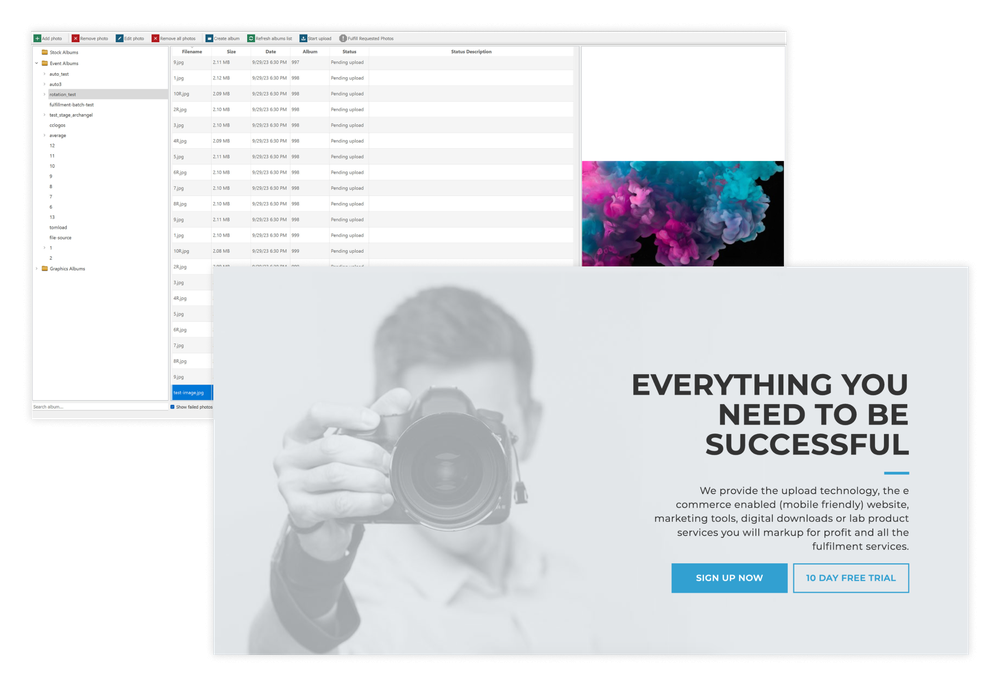
Task: Open the 10 DAY FREE TRIAL link
Action: tap(851, 578)
